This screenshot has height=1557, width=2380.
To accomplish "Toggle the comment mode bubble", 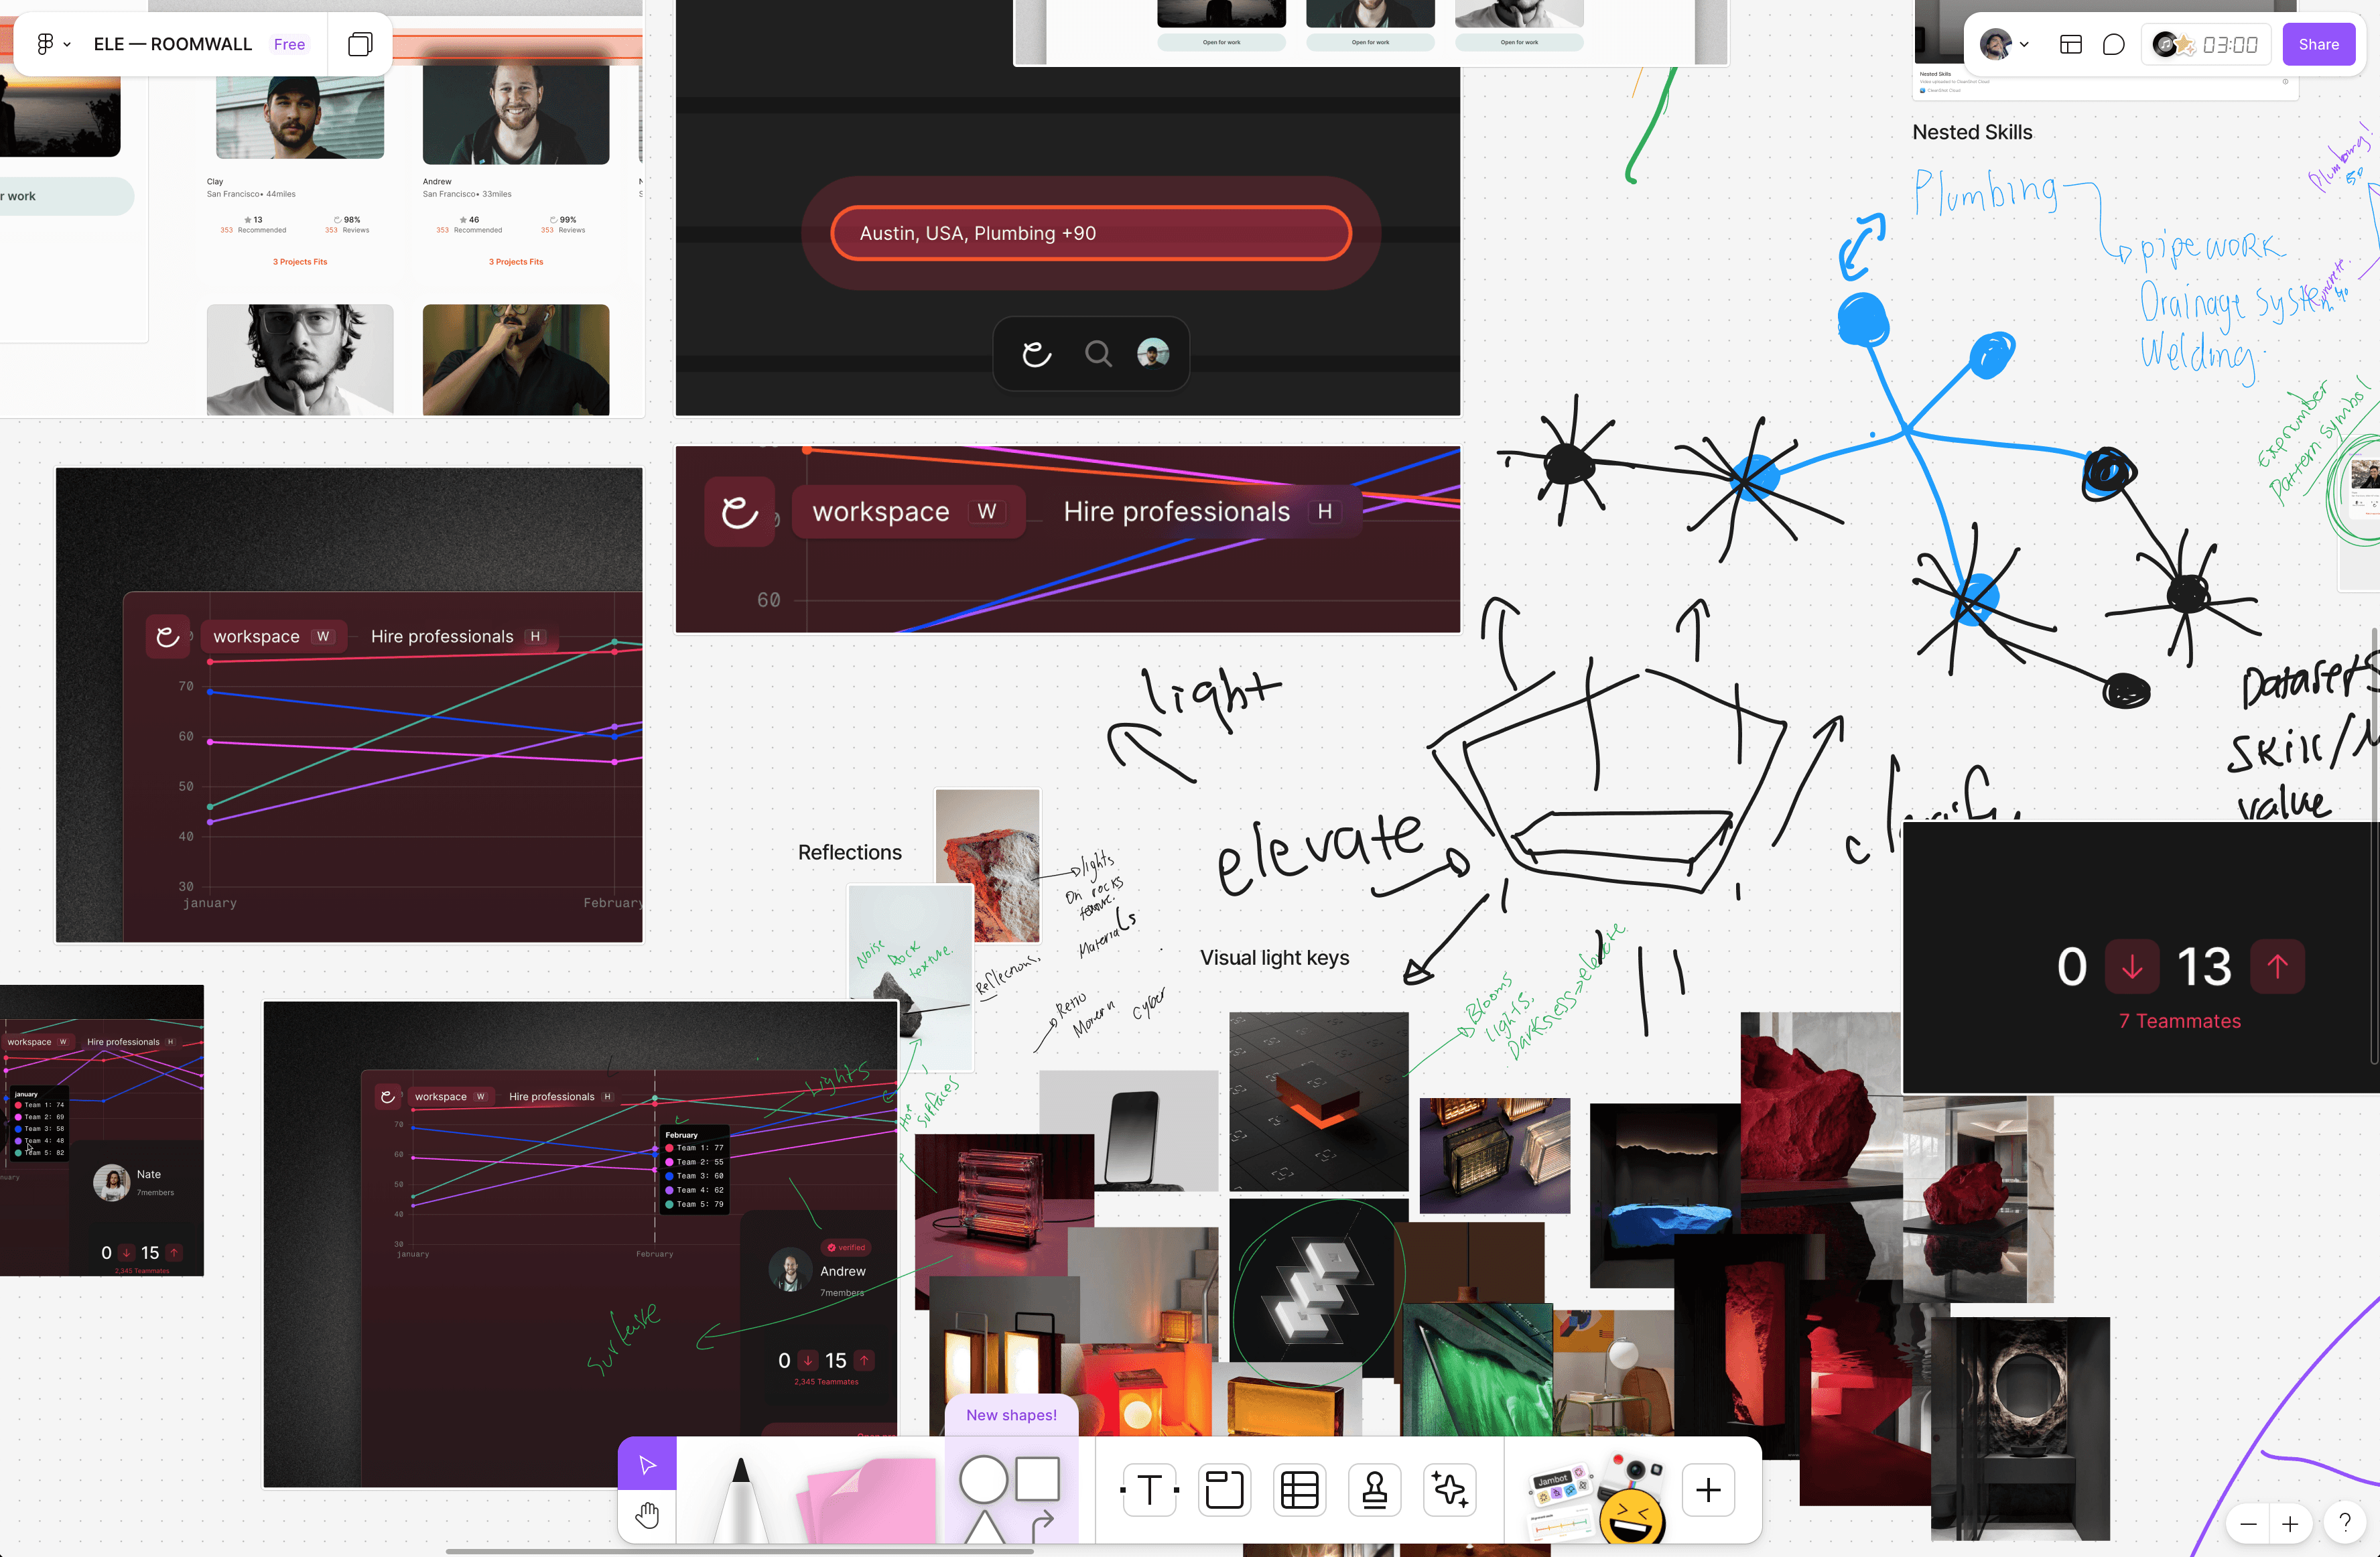I will [x=2113, y=45].
